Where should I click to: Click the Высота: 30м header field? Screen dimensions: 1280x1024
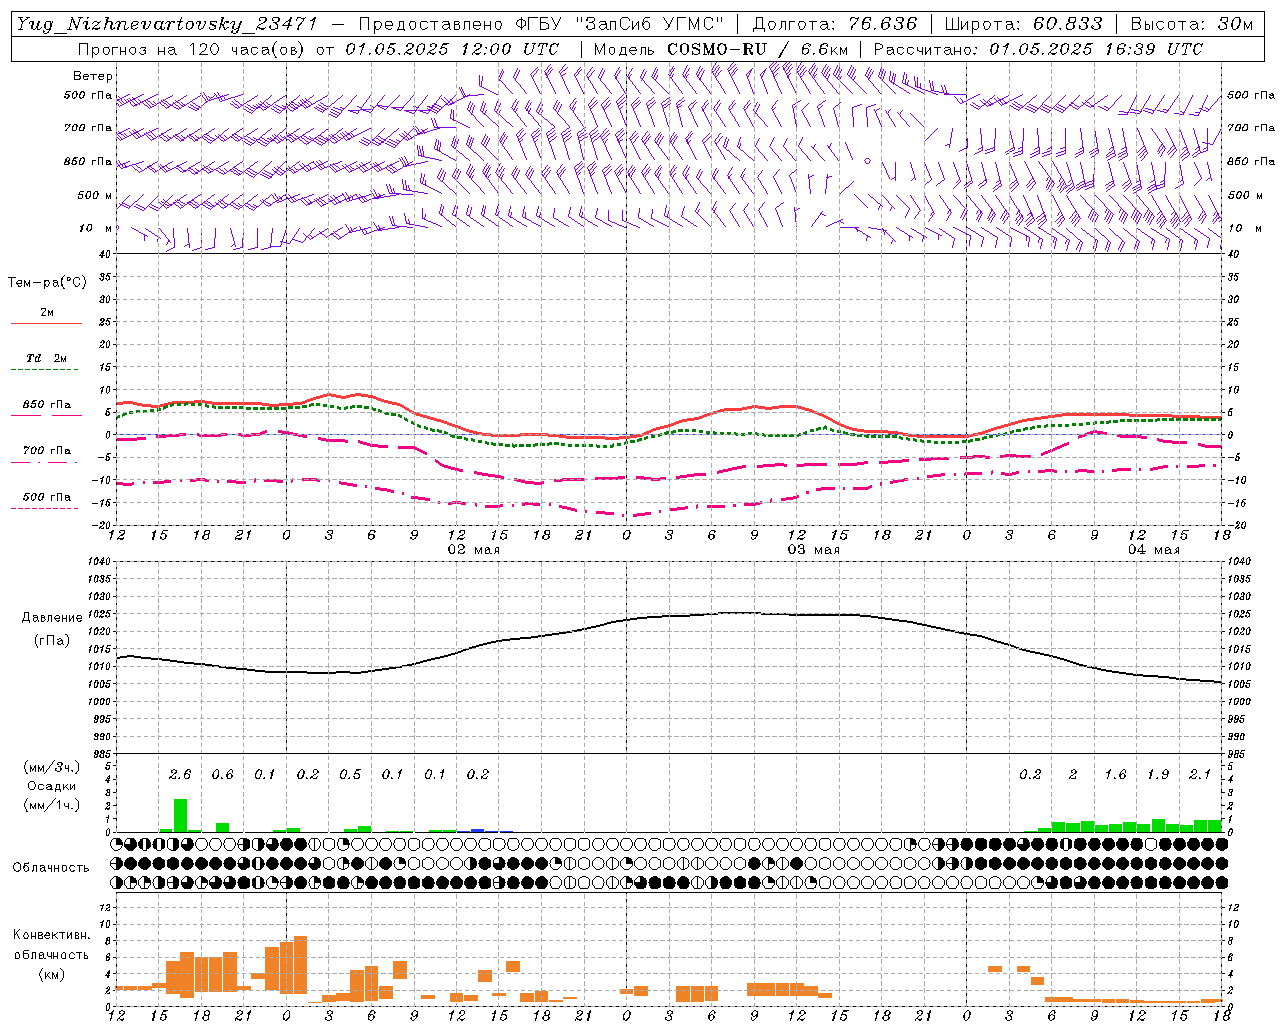pyautogui.click(x=1191, y=24)
